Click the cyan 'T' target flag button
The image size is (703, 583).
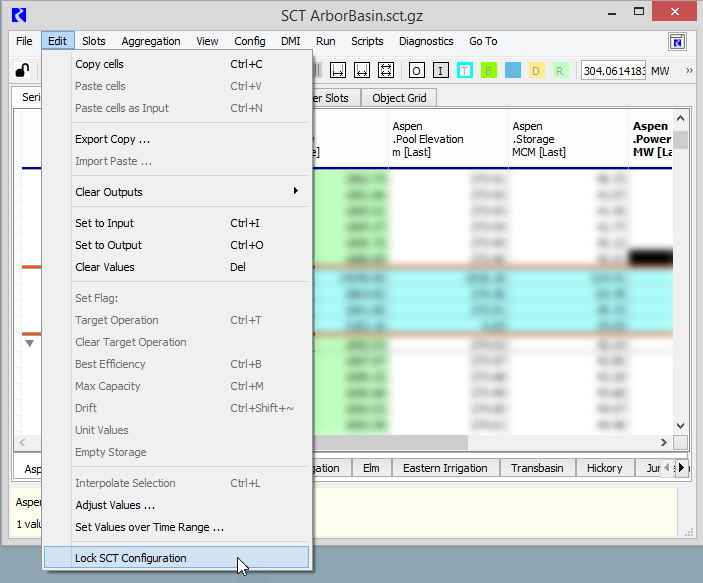(465, 71)
